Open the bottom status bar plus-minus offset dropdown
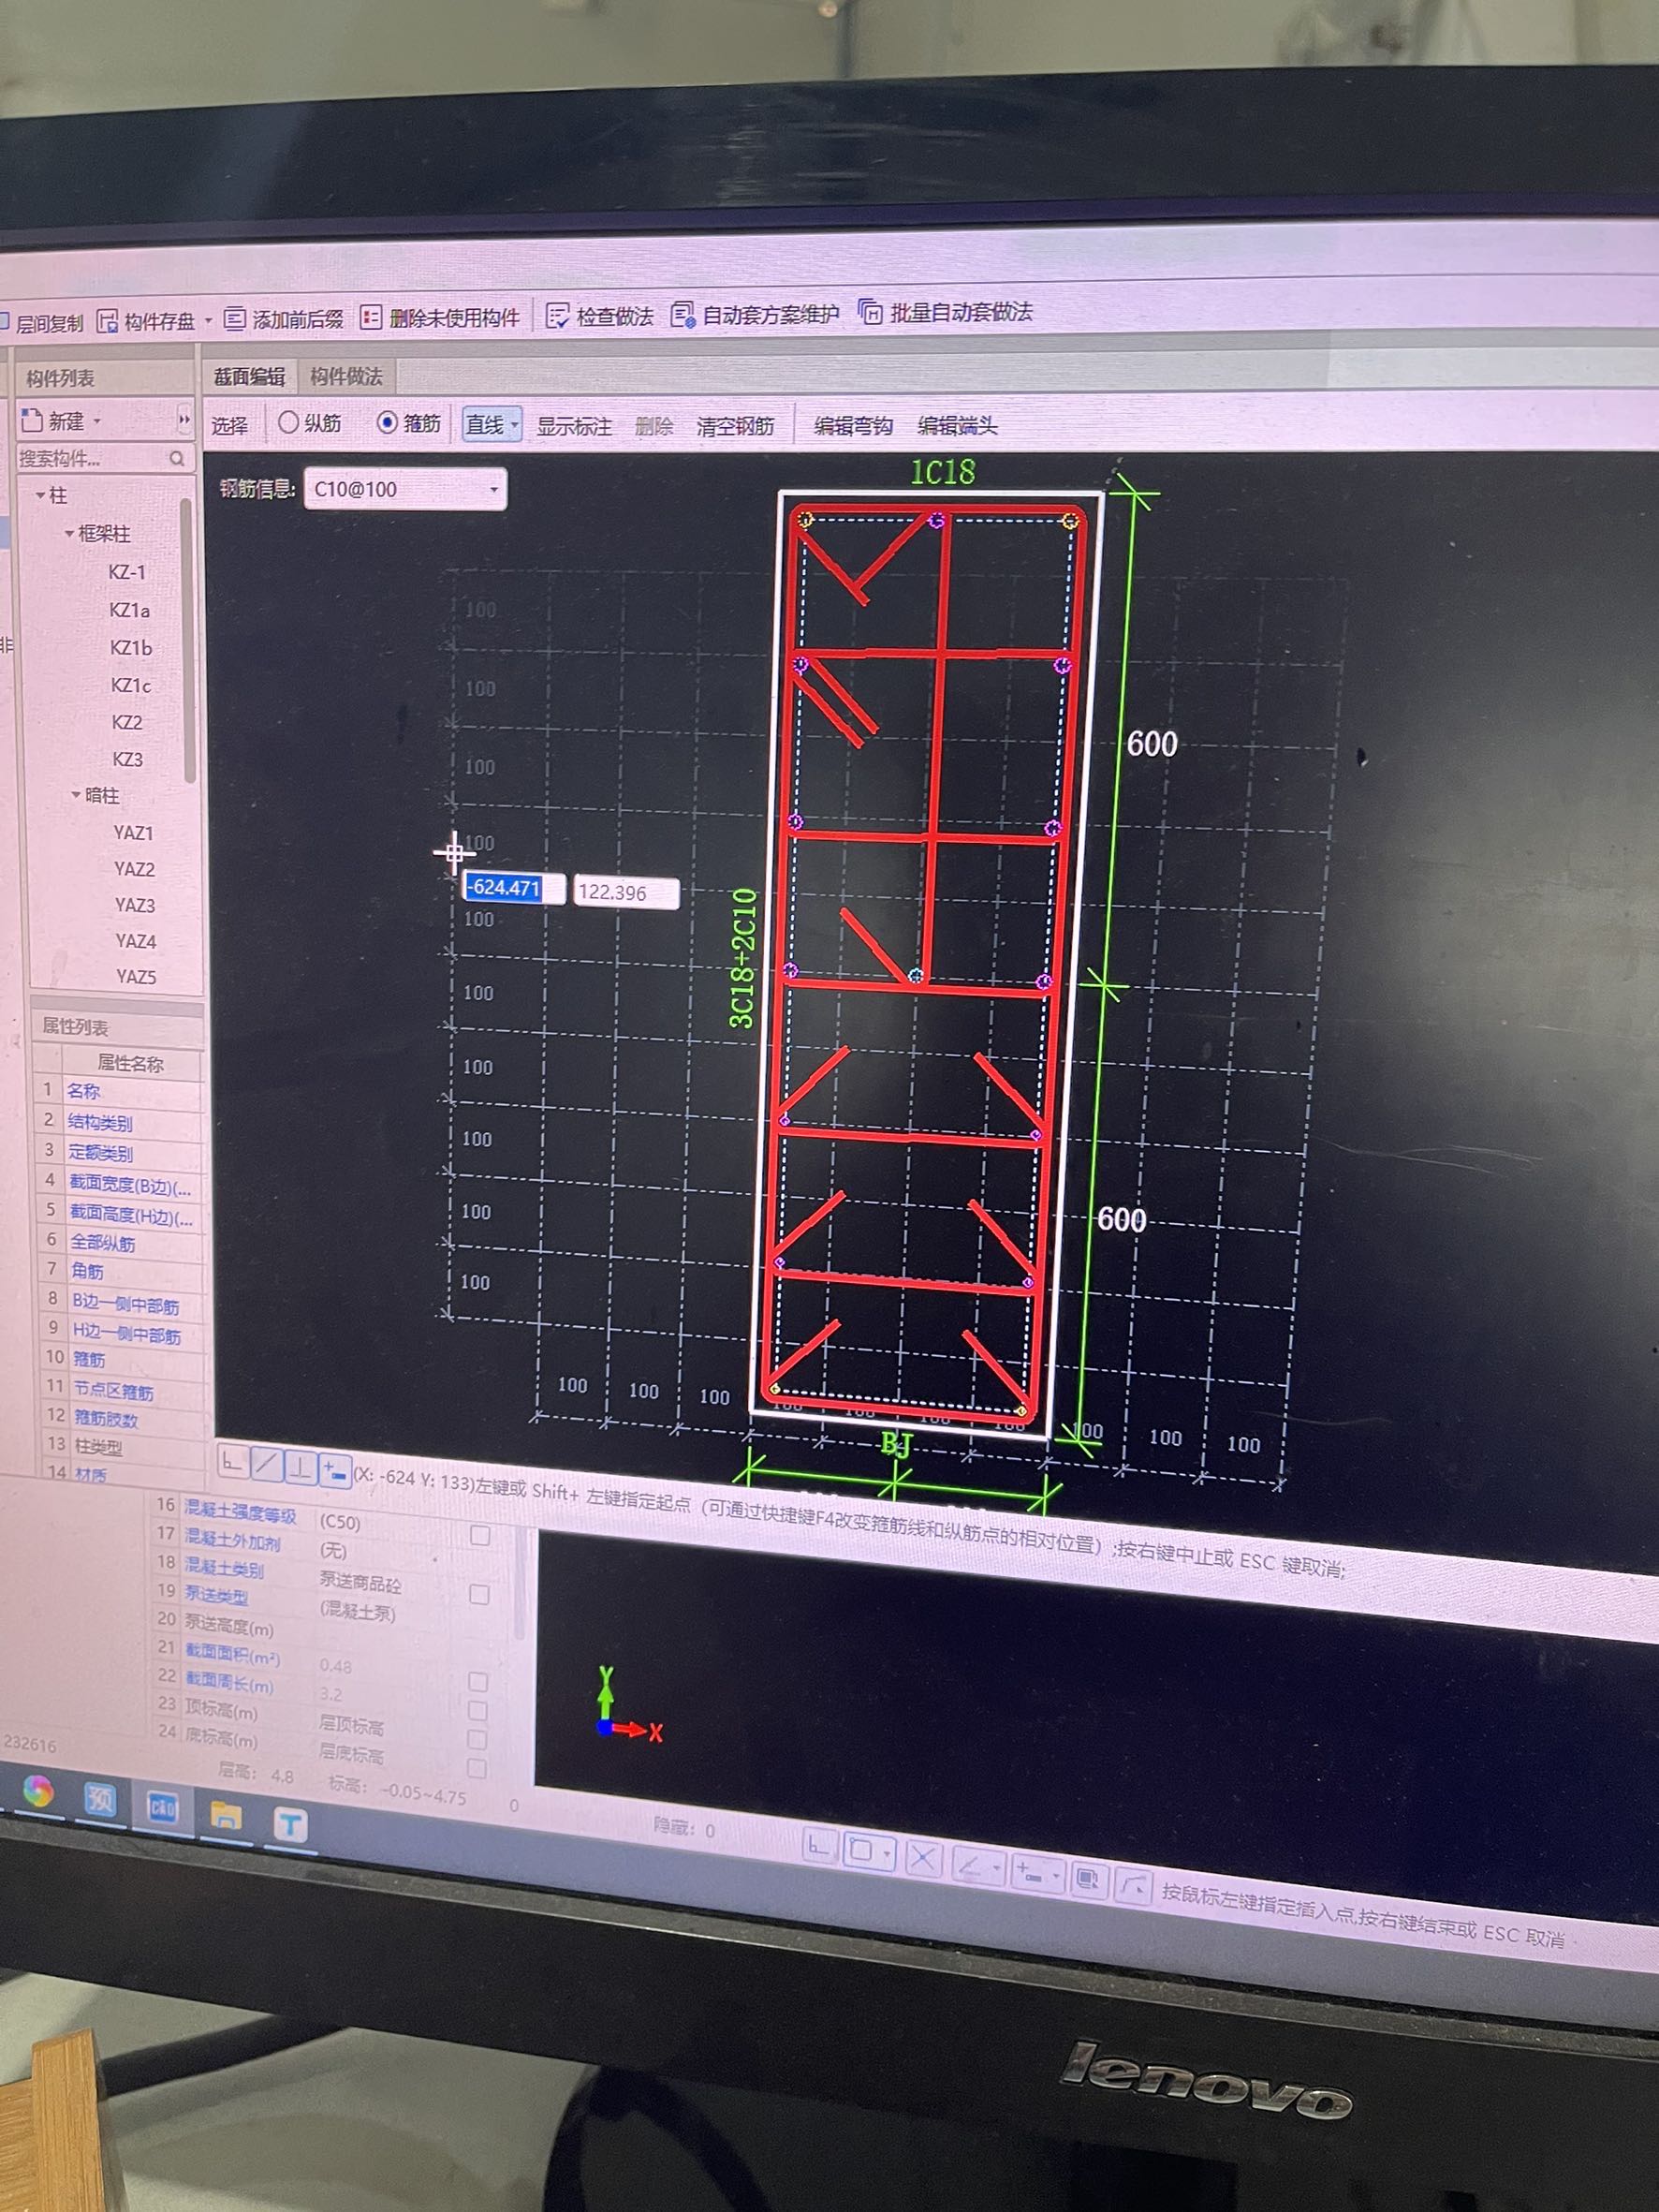1659x2212 pixels. (x=1056, y=1874)
